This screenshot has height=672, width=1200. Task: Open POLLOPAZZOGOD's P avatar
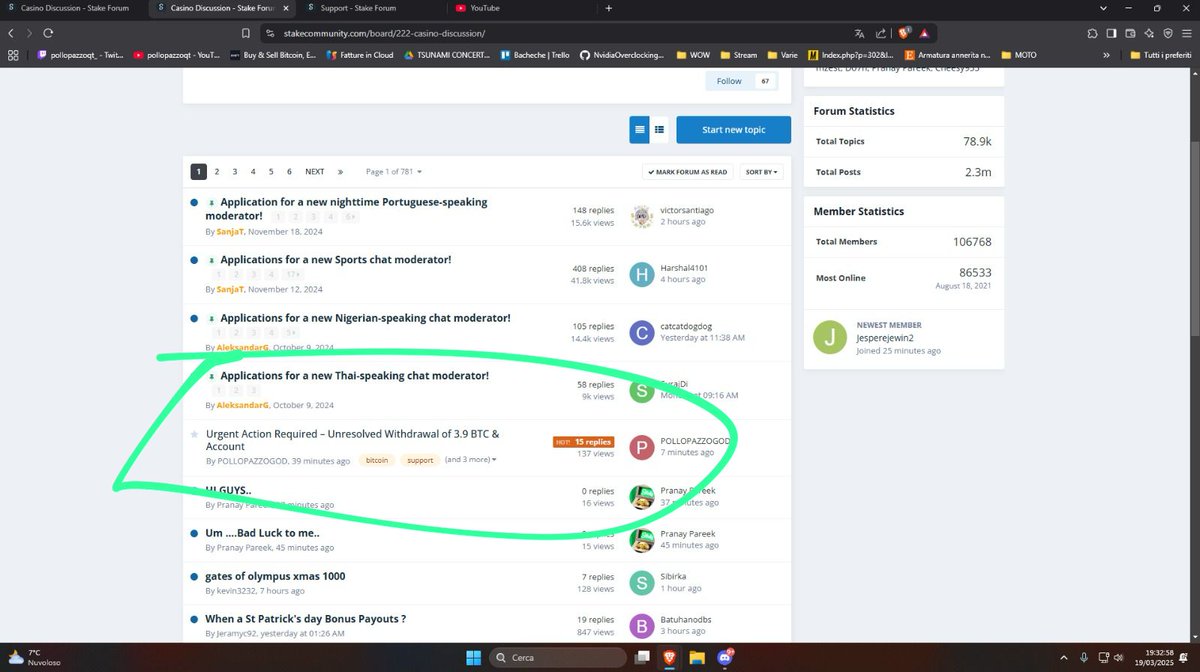(x=642, y=447)
